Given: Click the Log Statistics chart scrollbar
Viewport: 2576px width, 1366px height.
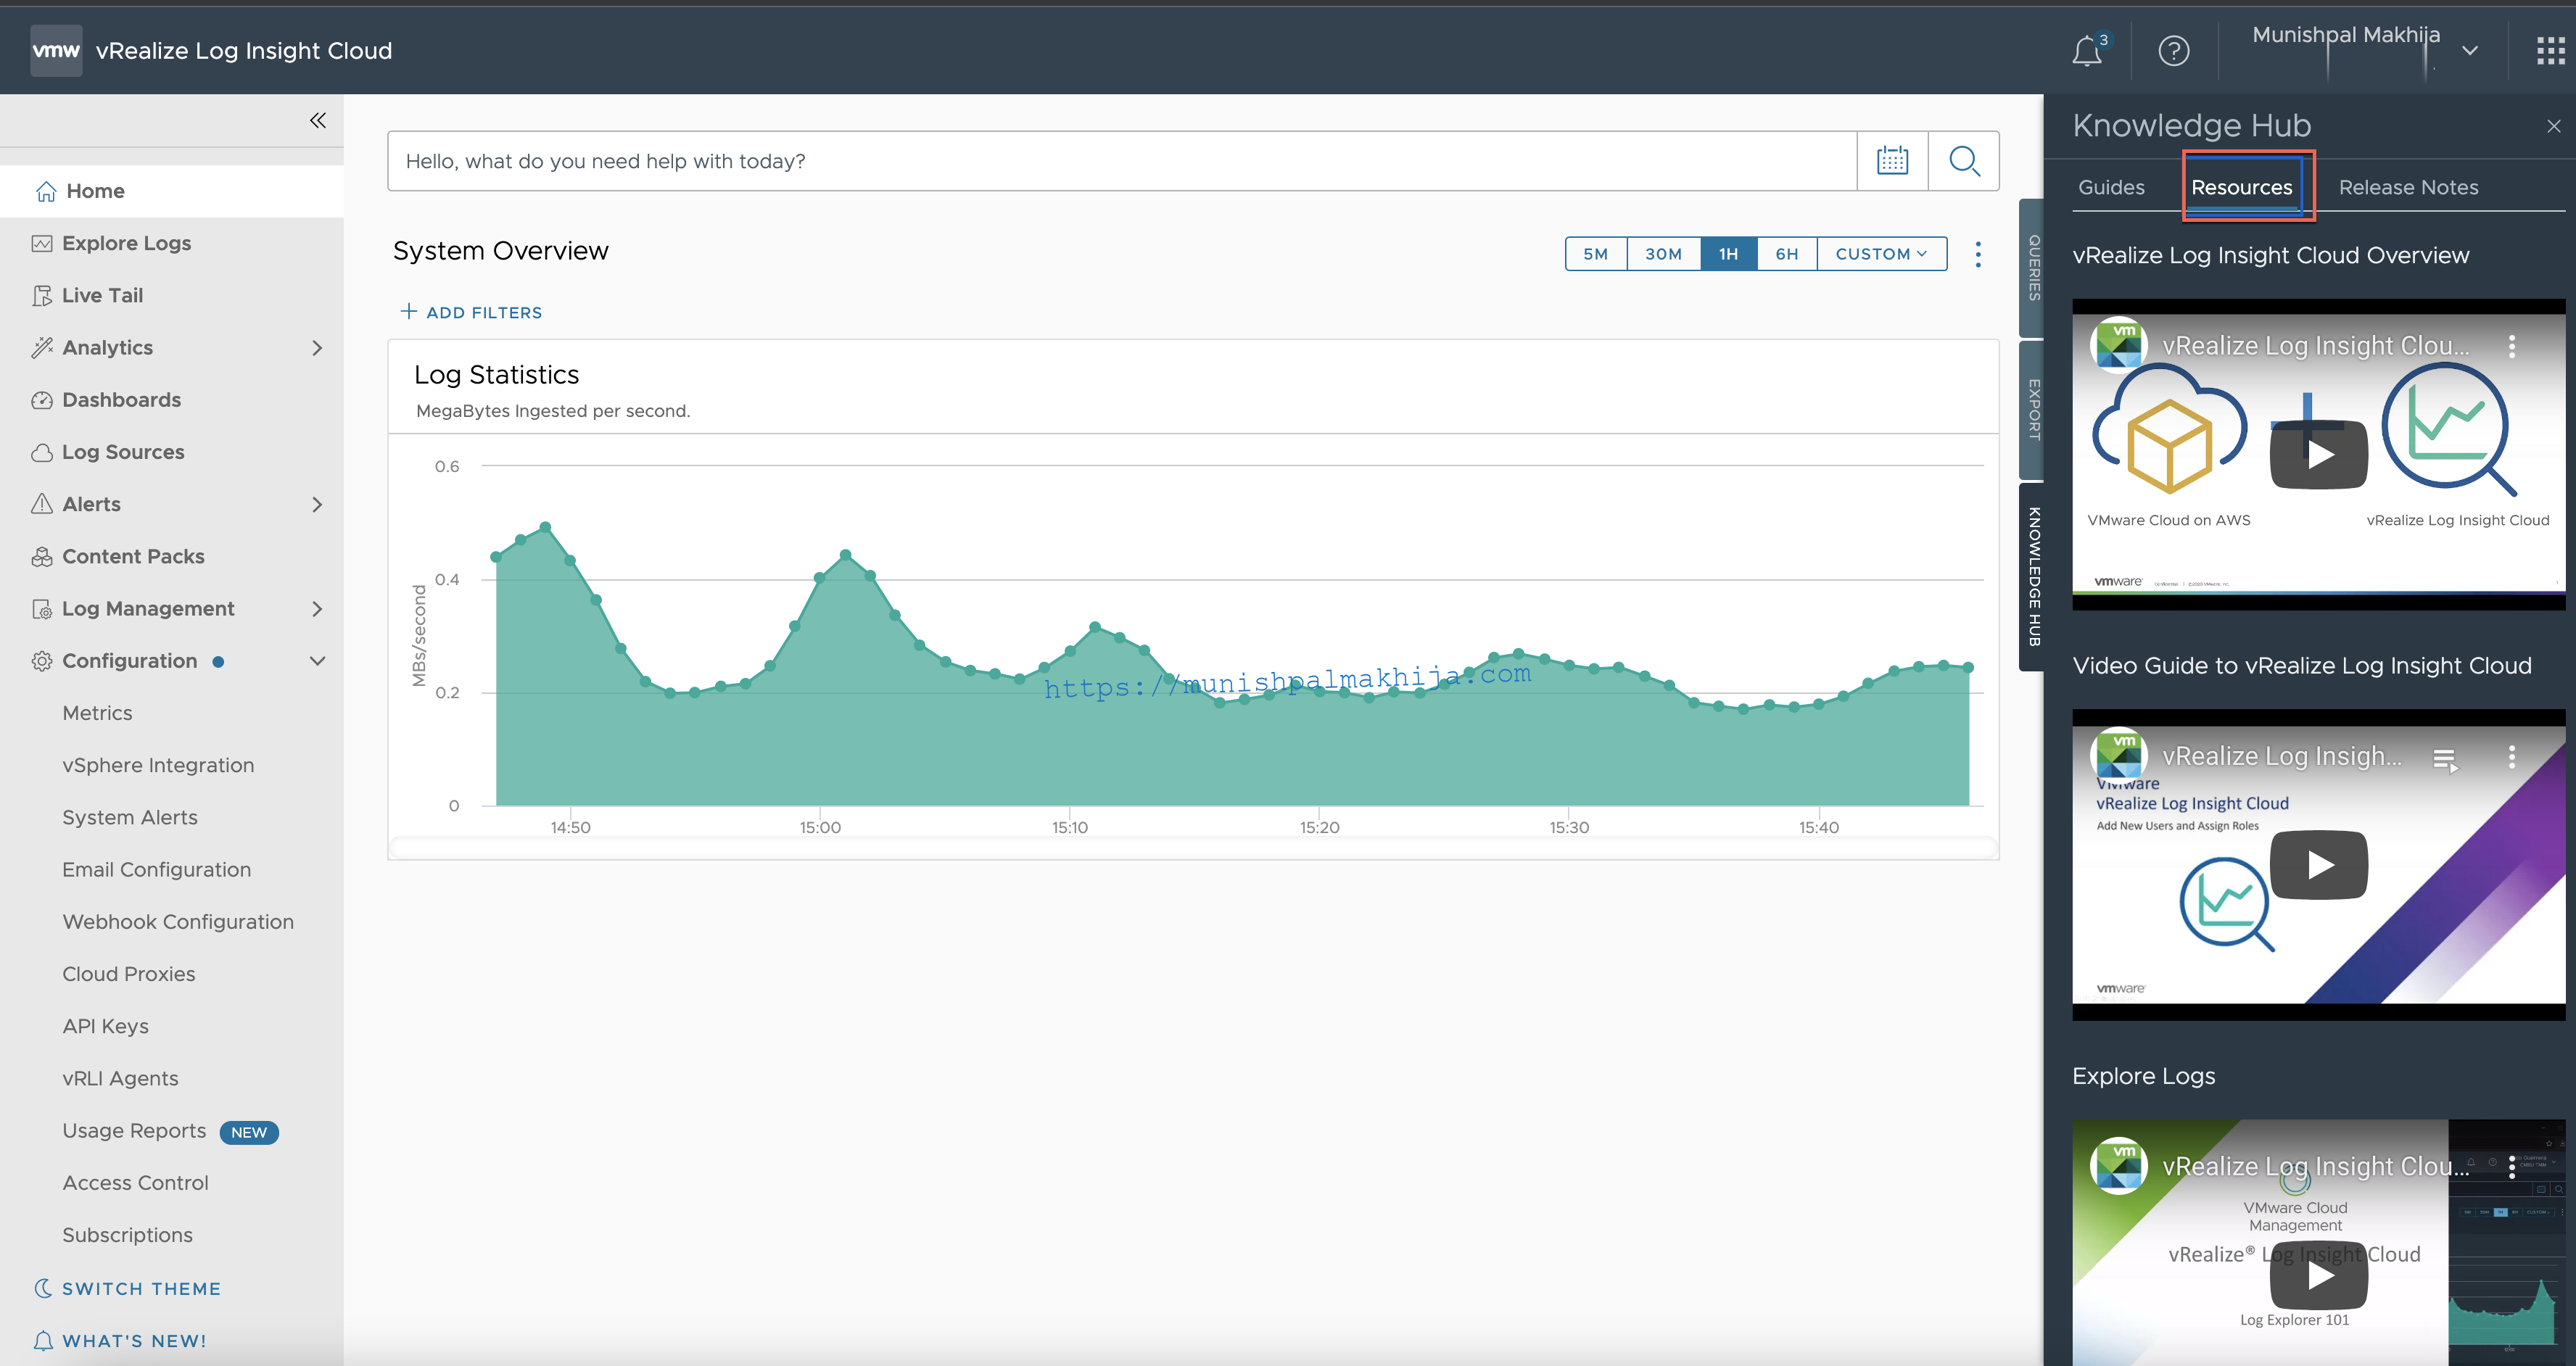Looking at the screenshot, I should 1193,849.
